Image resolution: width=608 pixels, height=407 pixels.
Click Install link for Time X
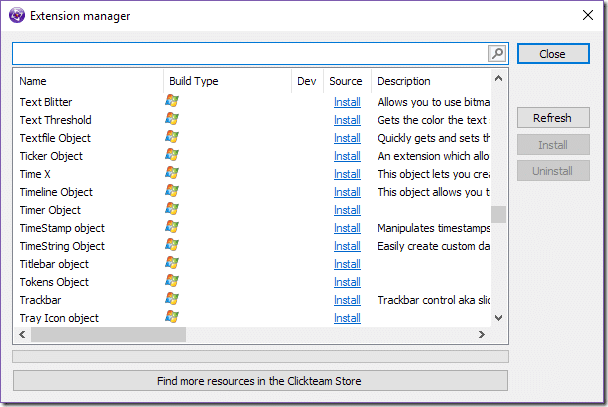pyautogui.click(x=347, y=174)
